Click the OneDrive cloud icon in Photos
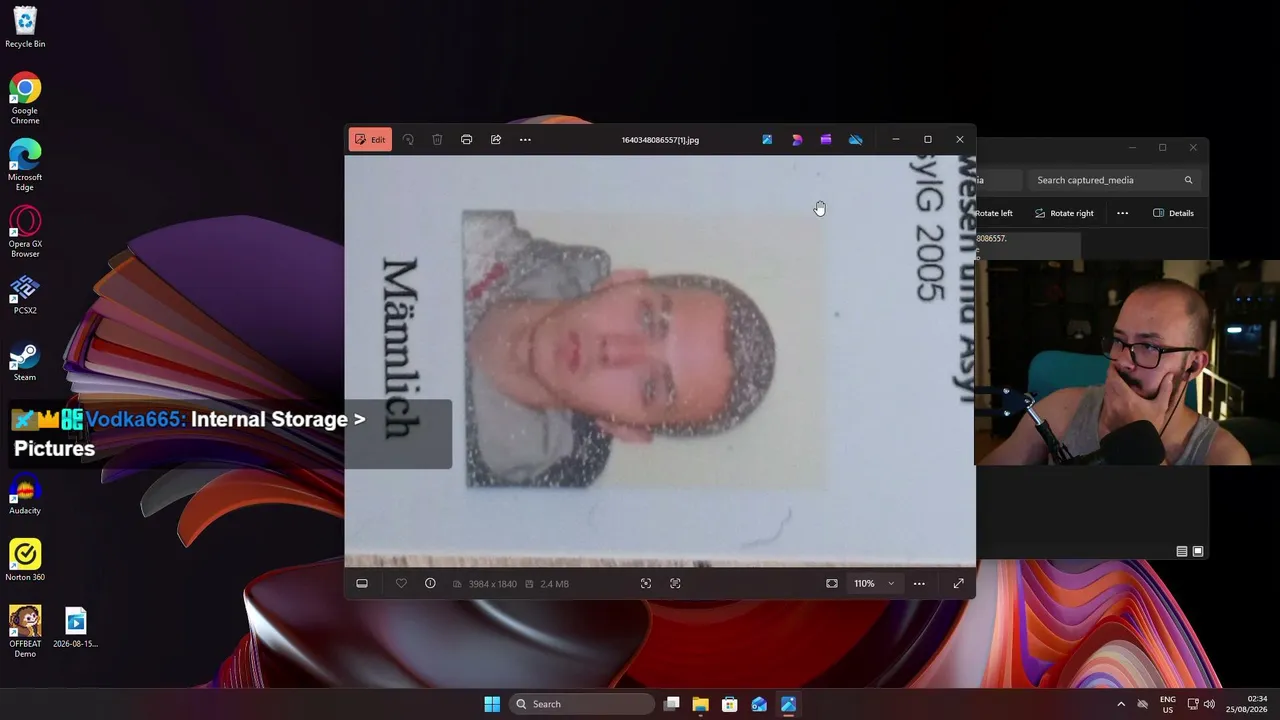 coord(856,140)
